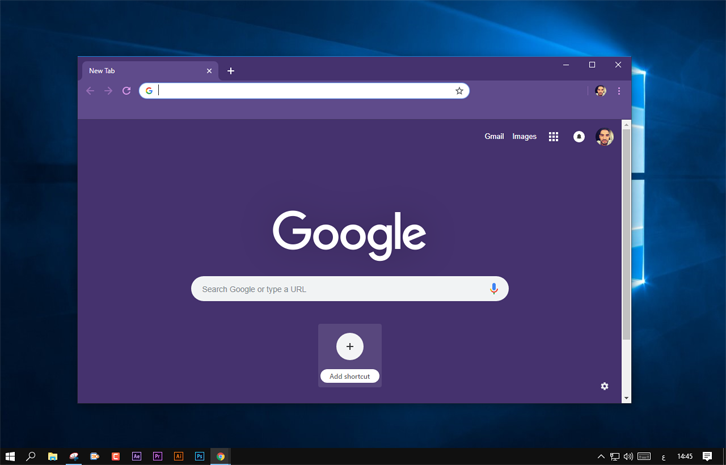Click the 14:45 taskbar clock
This screenshot has width=726, height=465.
tap(685, 456)
